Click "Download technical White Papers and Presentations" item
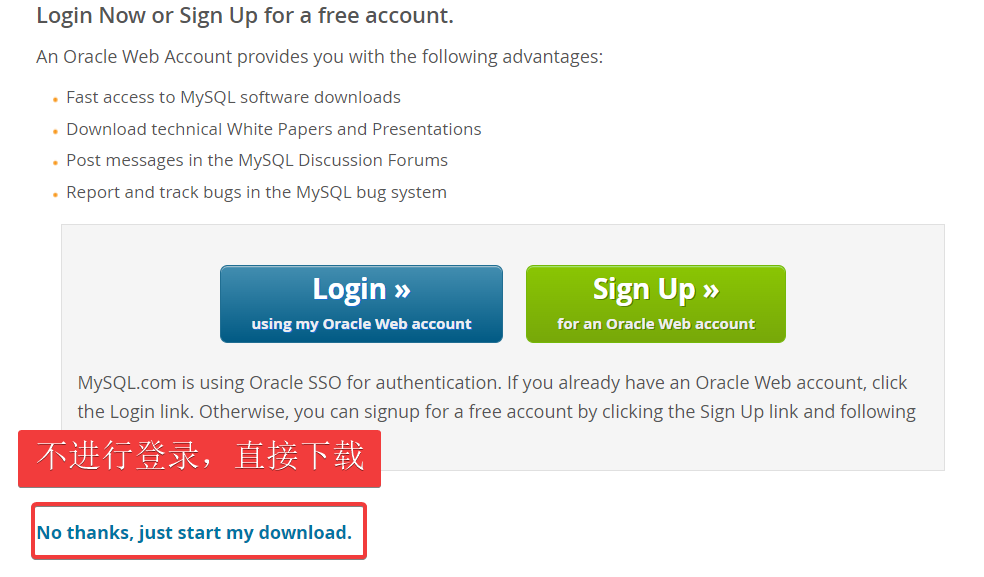 [274, 129]
